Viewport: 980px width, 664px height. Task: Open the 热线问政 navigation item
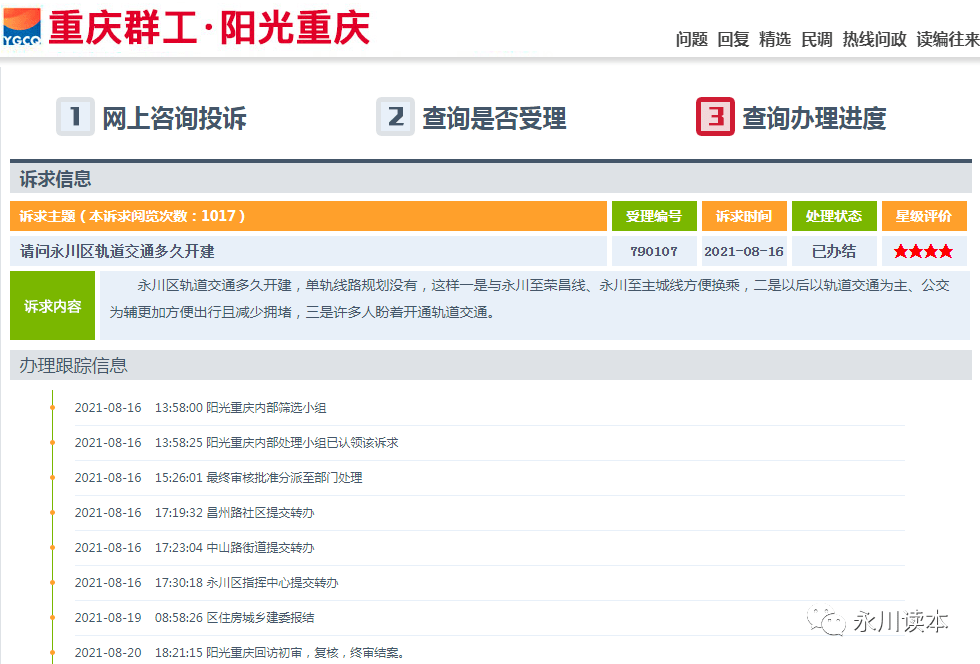pyautogui.click(x=874, y=39)
